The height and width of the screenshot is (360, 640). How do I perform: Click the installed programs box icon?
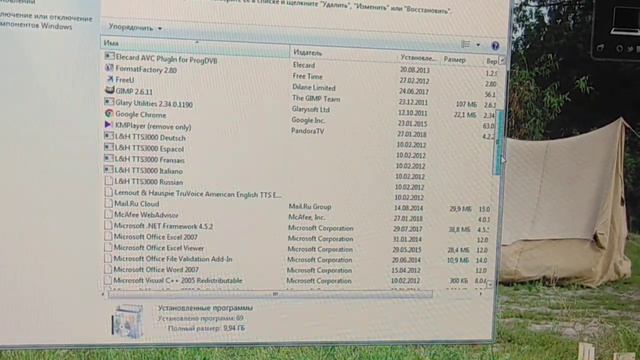128,321
